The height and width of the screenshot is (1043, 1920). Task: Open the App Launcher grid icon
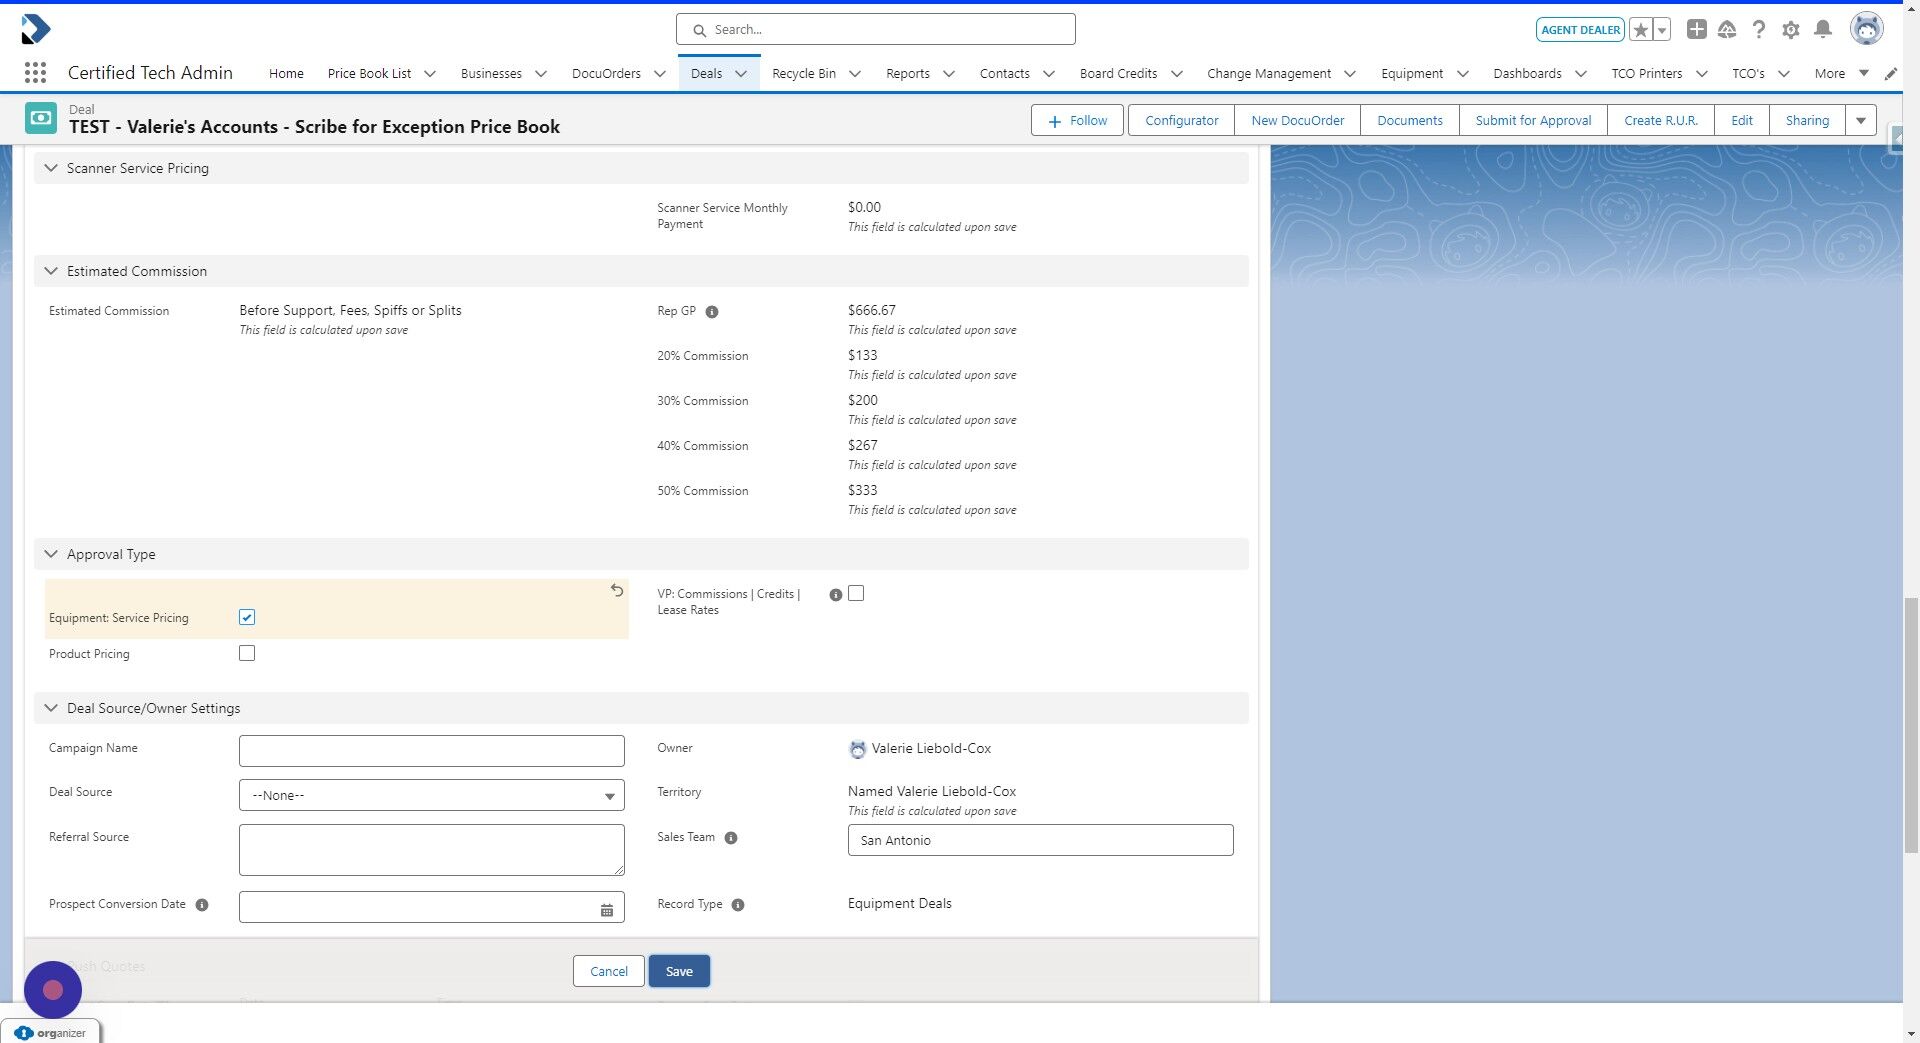[x=35, y=72]
